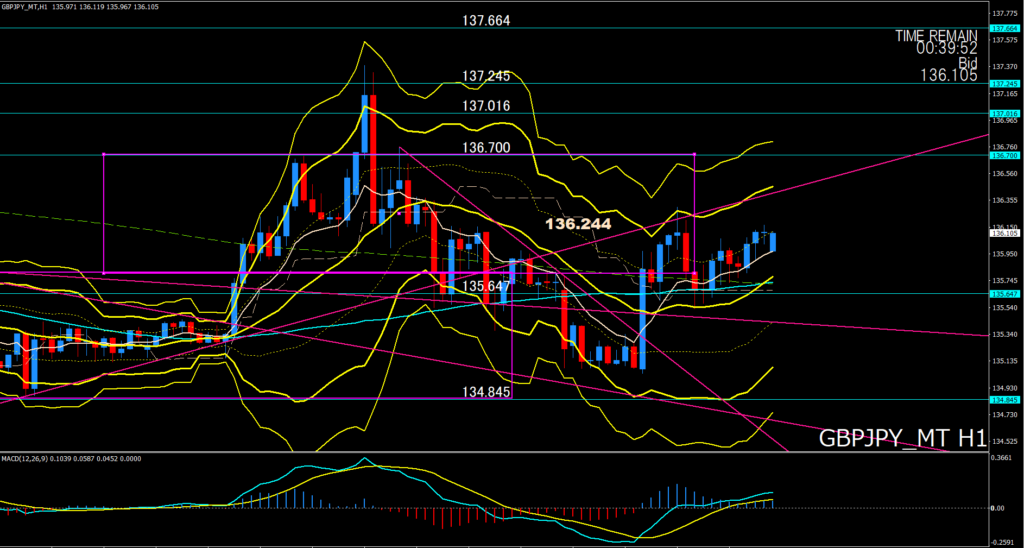Image resolution: width=1024 pixels, height=548 pixels.
Task: Click the Bid label
Action: [968, 62]
